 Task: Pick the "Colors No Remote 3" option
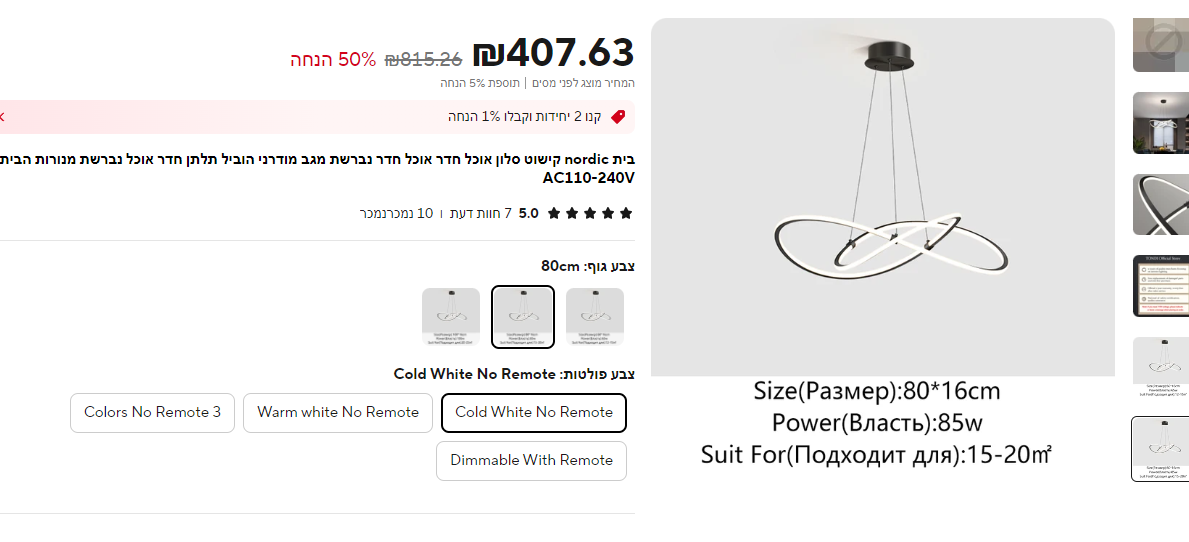tap(152, 412)
